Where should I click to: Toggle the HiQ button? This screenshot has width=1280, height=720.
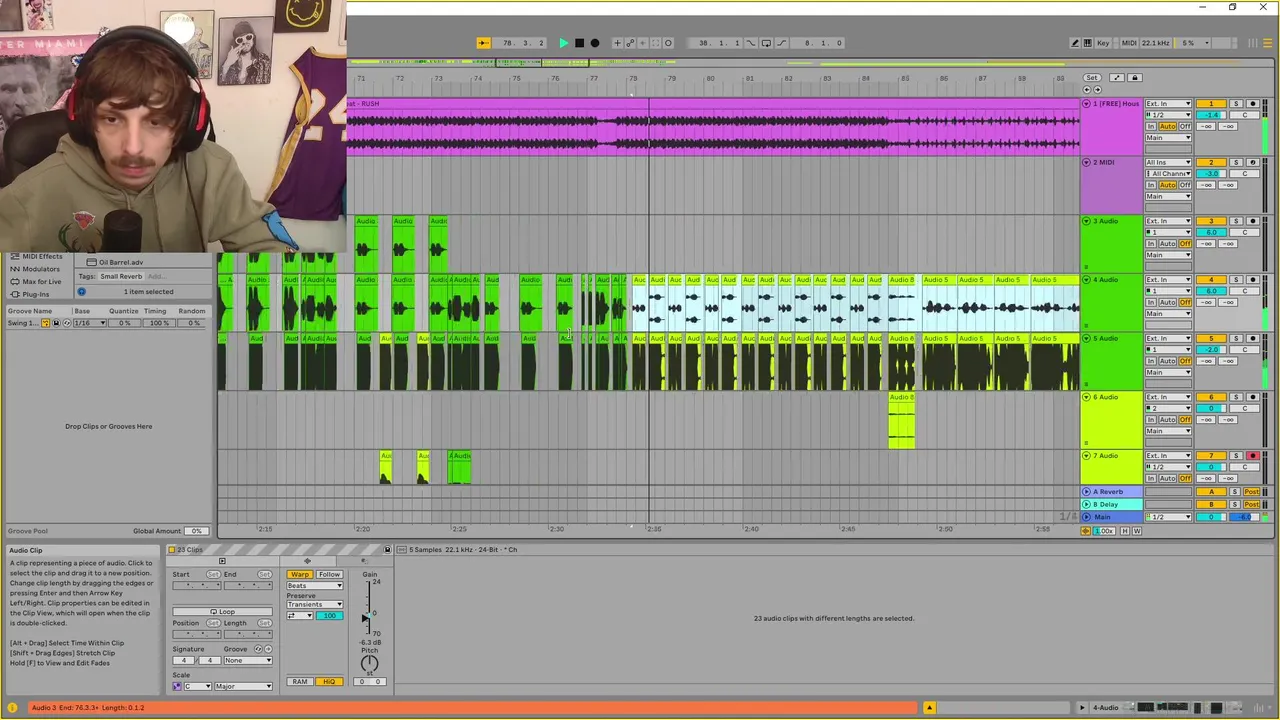(x=329, y=682)
